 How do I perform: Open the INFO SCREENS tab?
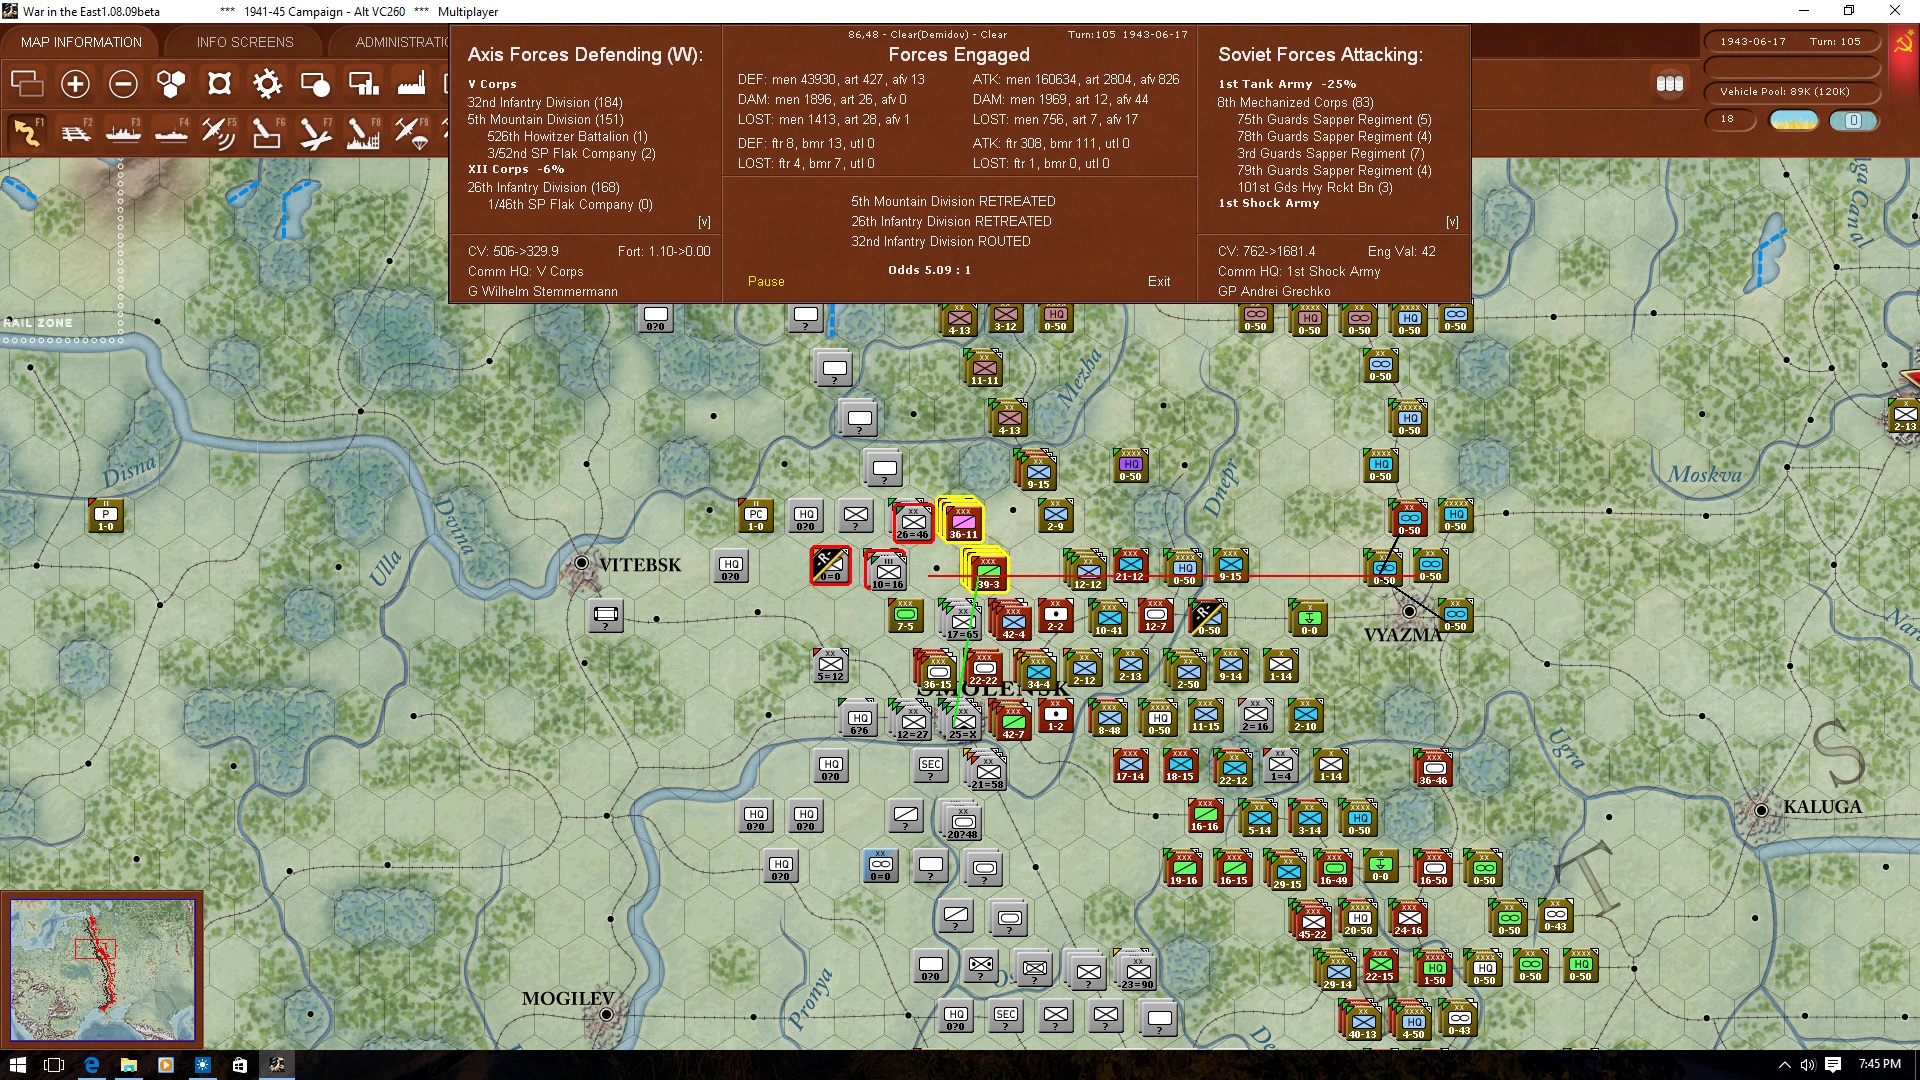(x=245, y=42)
